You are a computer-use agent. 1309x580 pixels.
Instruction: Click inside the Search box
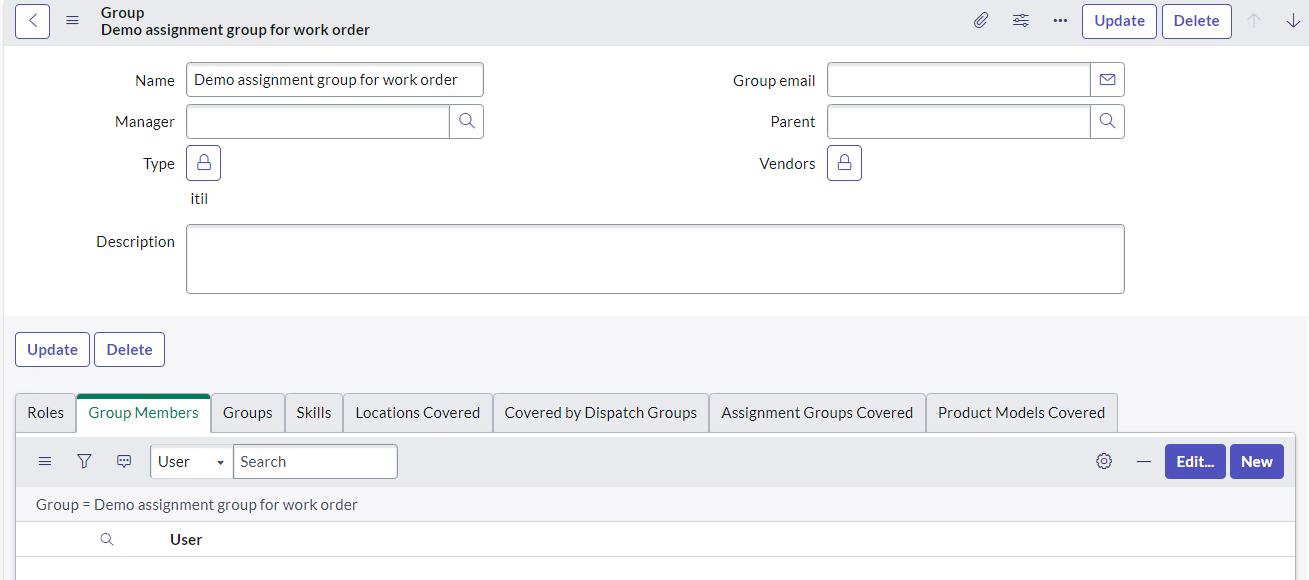pyautogui.click(x=315, y=461)
